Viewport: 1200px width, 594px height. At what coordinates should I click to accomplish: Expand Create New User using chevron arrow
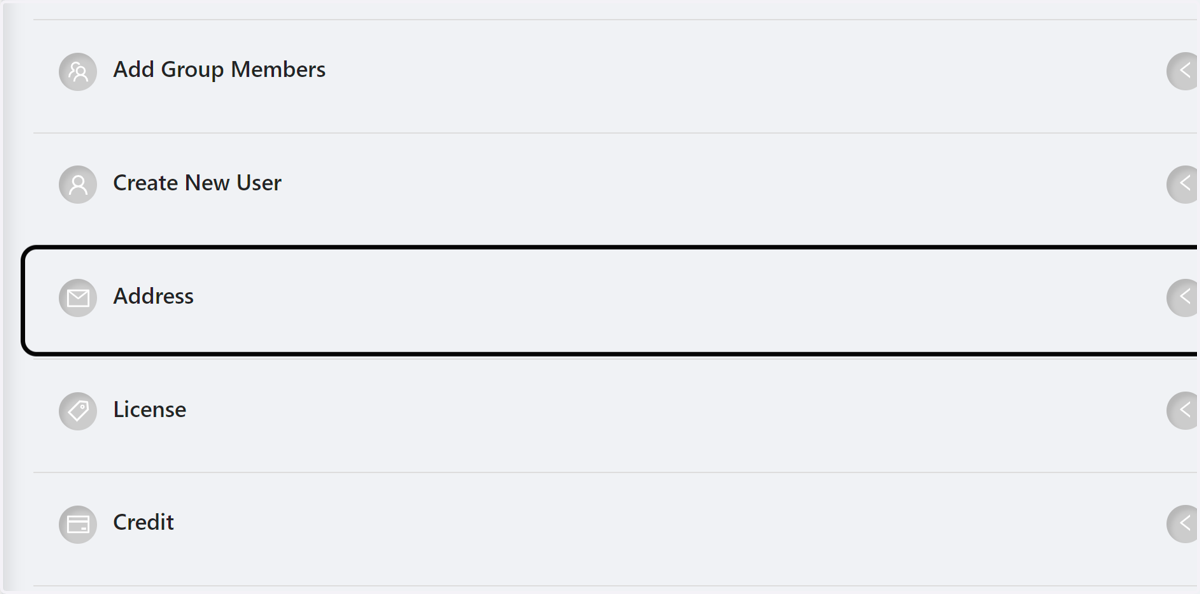coord(1184,184)
